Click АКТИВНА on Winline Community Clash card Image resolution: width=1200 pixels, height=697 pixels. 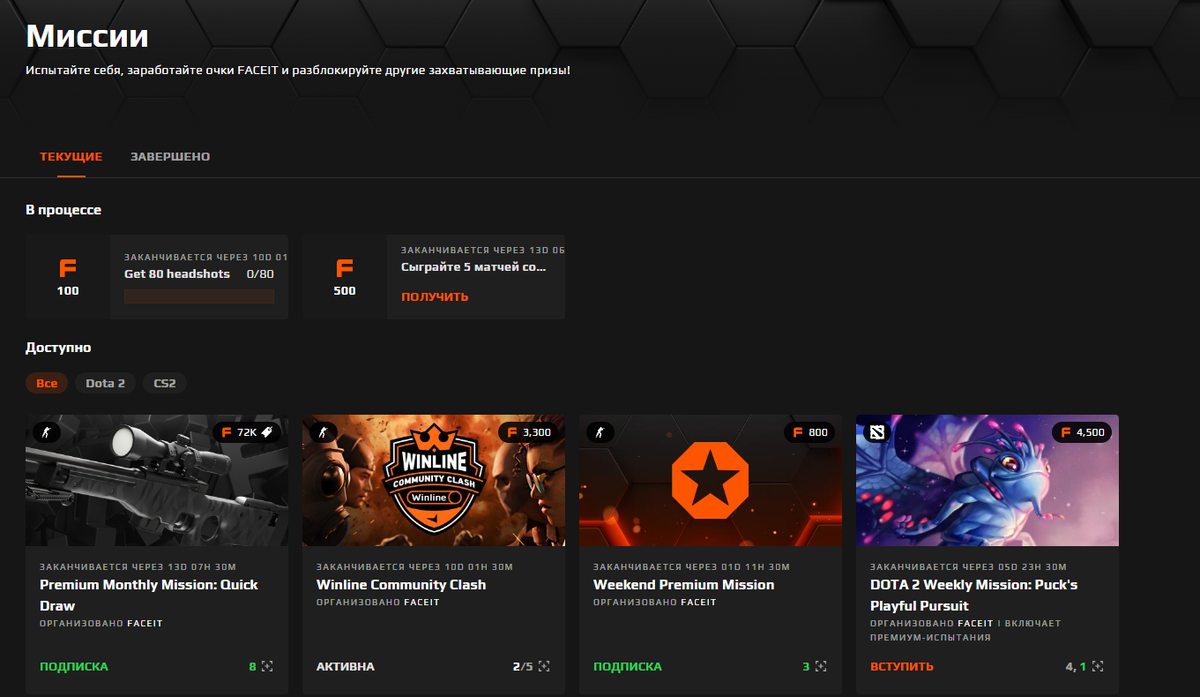click(x=346, y=666)
